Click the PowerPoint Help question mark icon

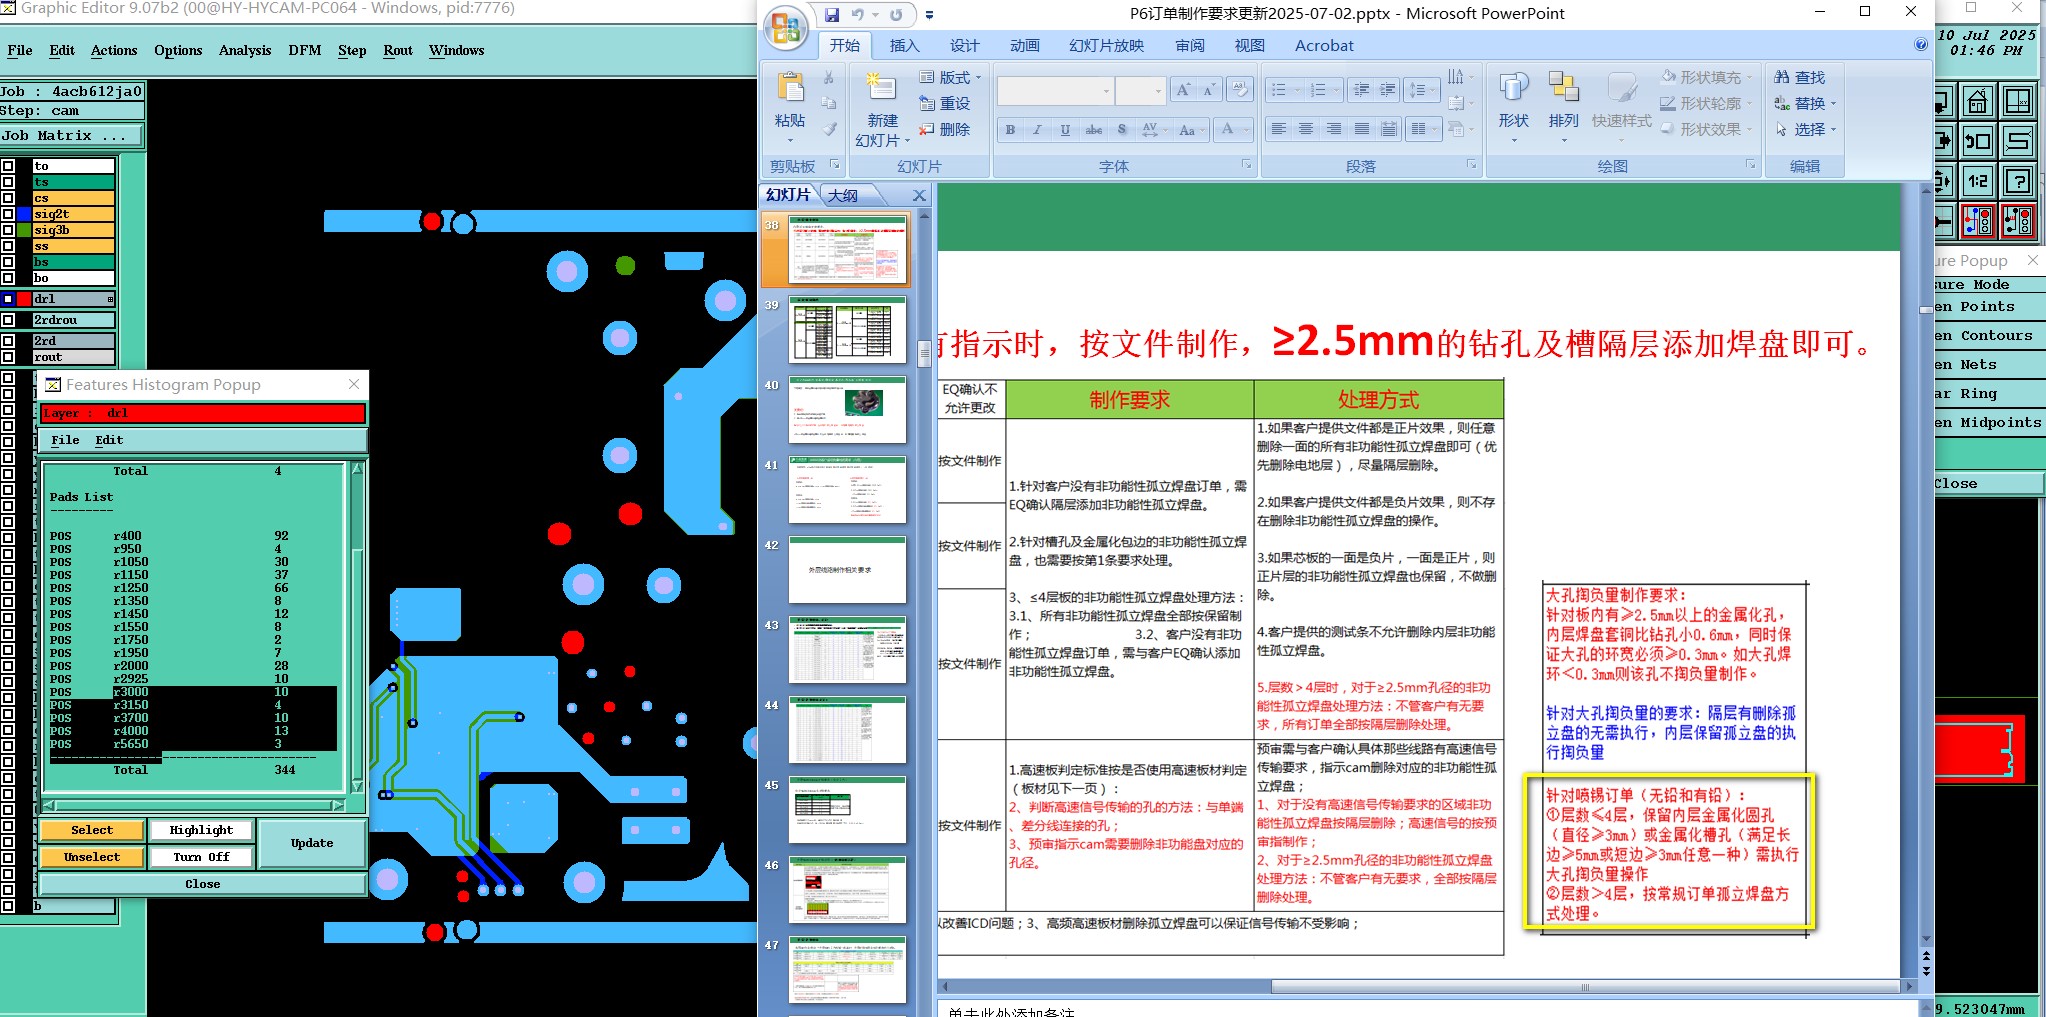[x=1920, y=45]
